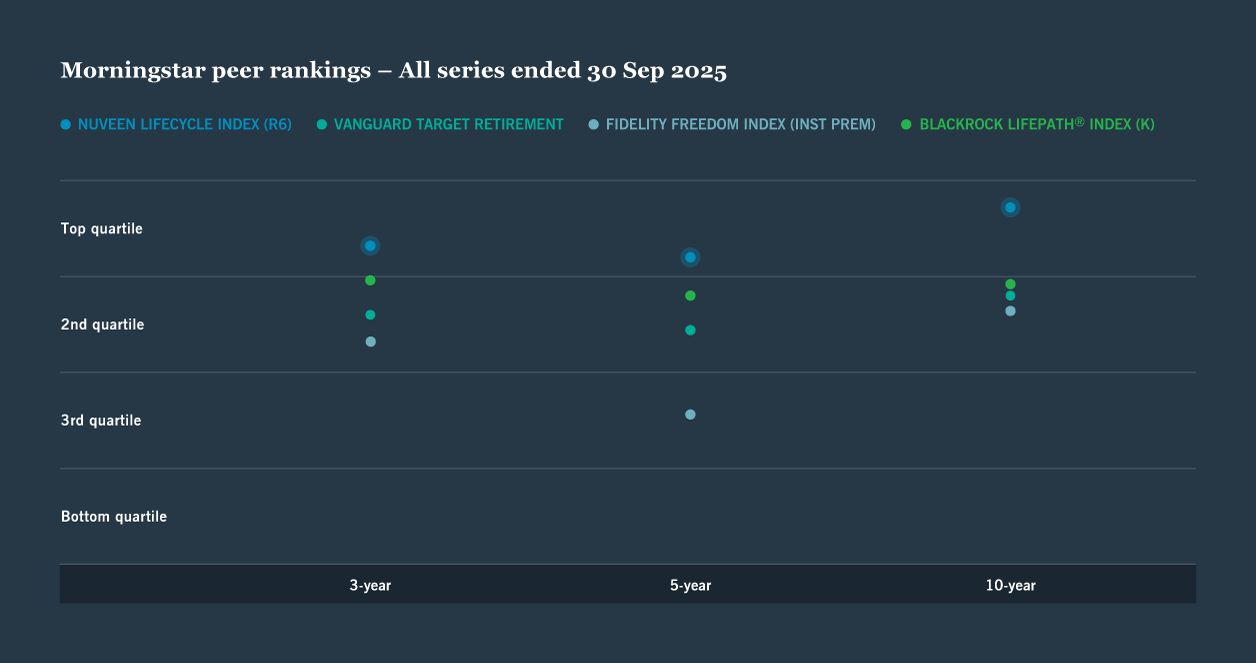Screen dimensions: 1256x663
Task: Click the chart title text
Action: (x=394, y=70)
